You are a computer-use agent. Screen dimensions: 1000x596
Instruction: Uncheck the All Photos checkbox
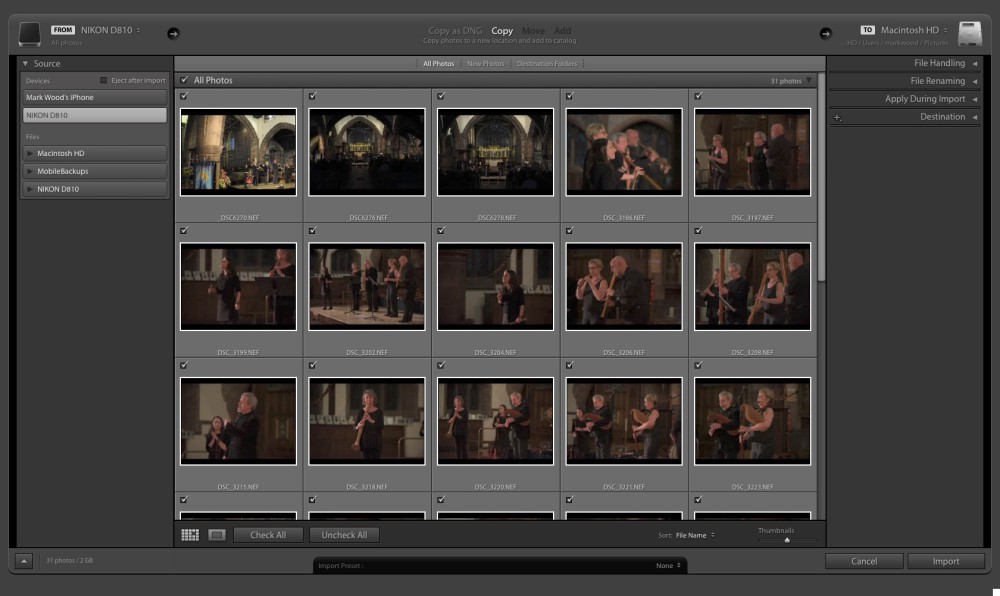184,80
